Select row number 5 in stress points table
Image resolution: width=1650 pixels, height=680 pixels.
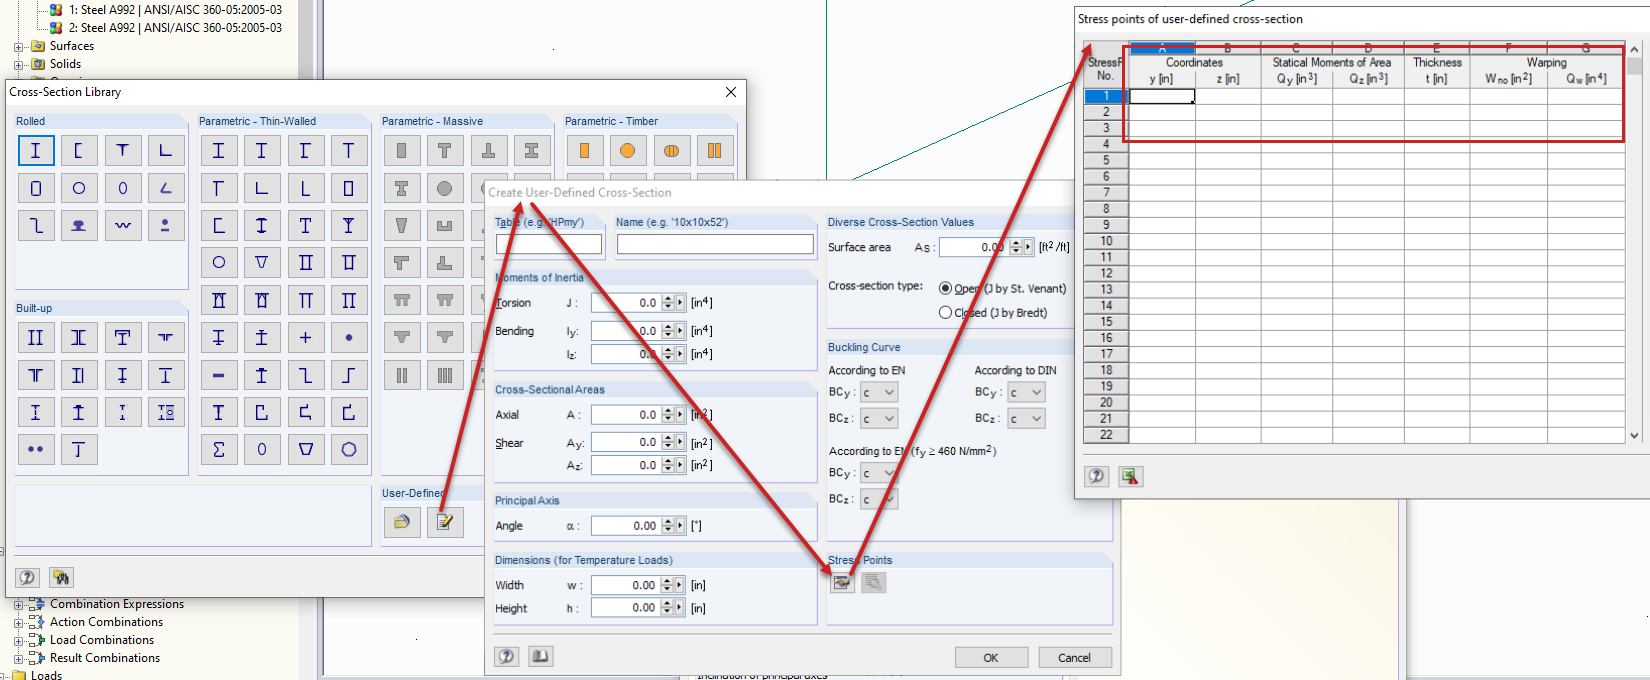[1106, 160]
